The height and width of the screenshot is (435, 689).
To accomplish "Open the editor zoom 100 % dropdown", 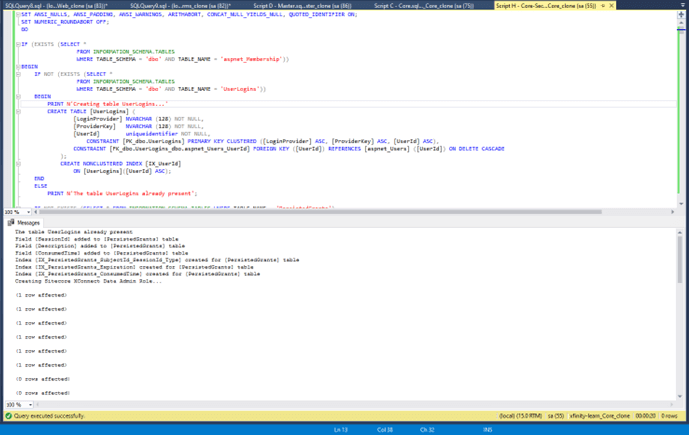I will (x=28, y=212).
